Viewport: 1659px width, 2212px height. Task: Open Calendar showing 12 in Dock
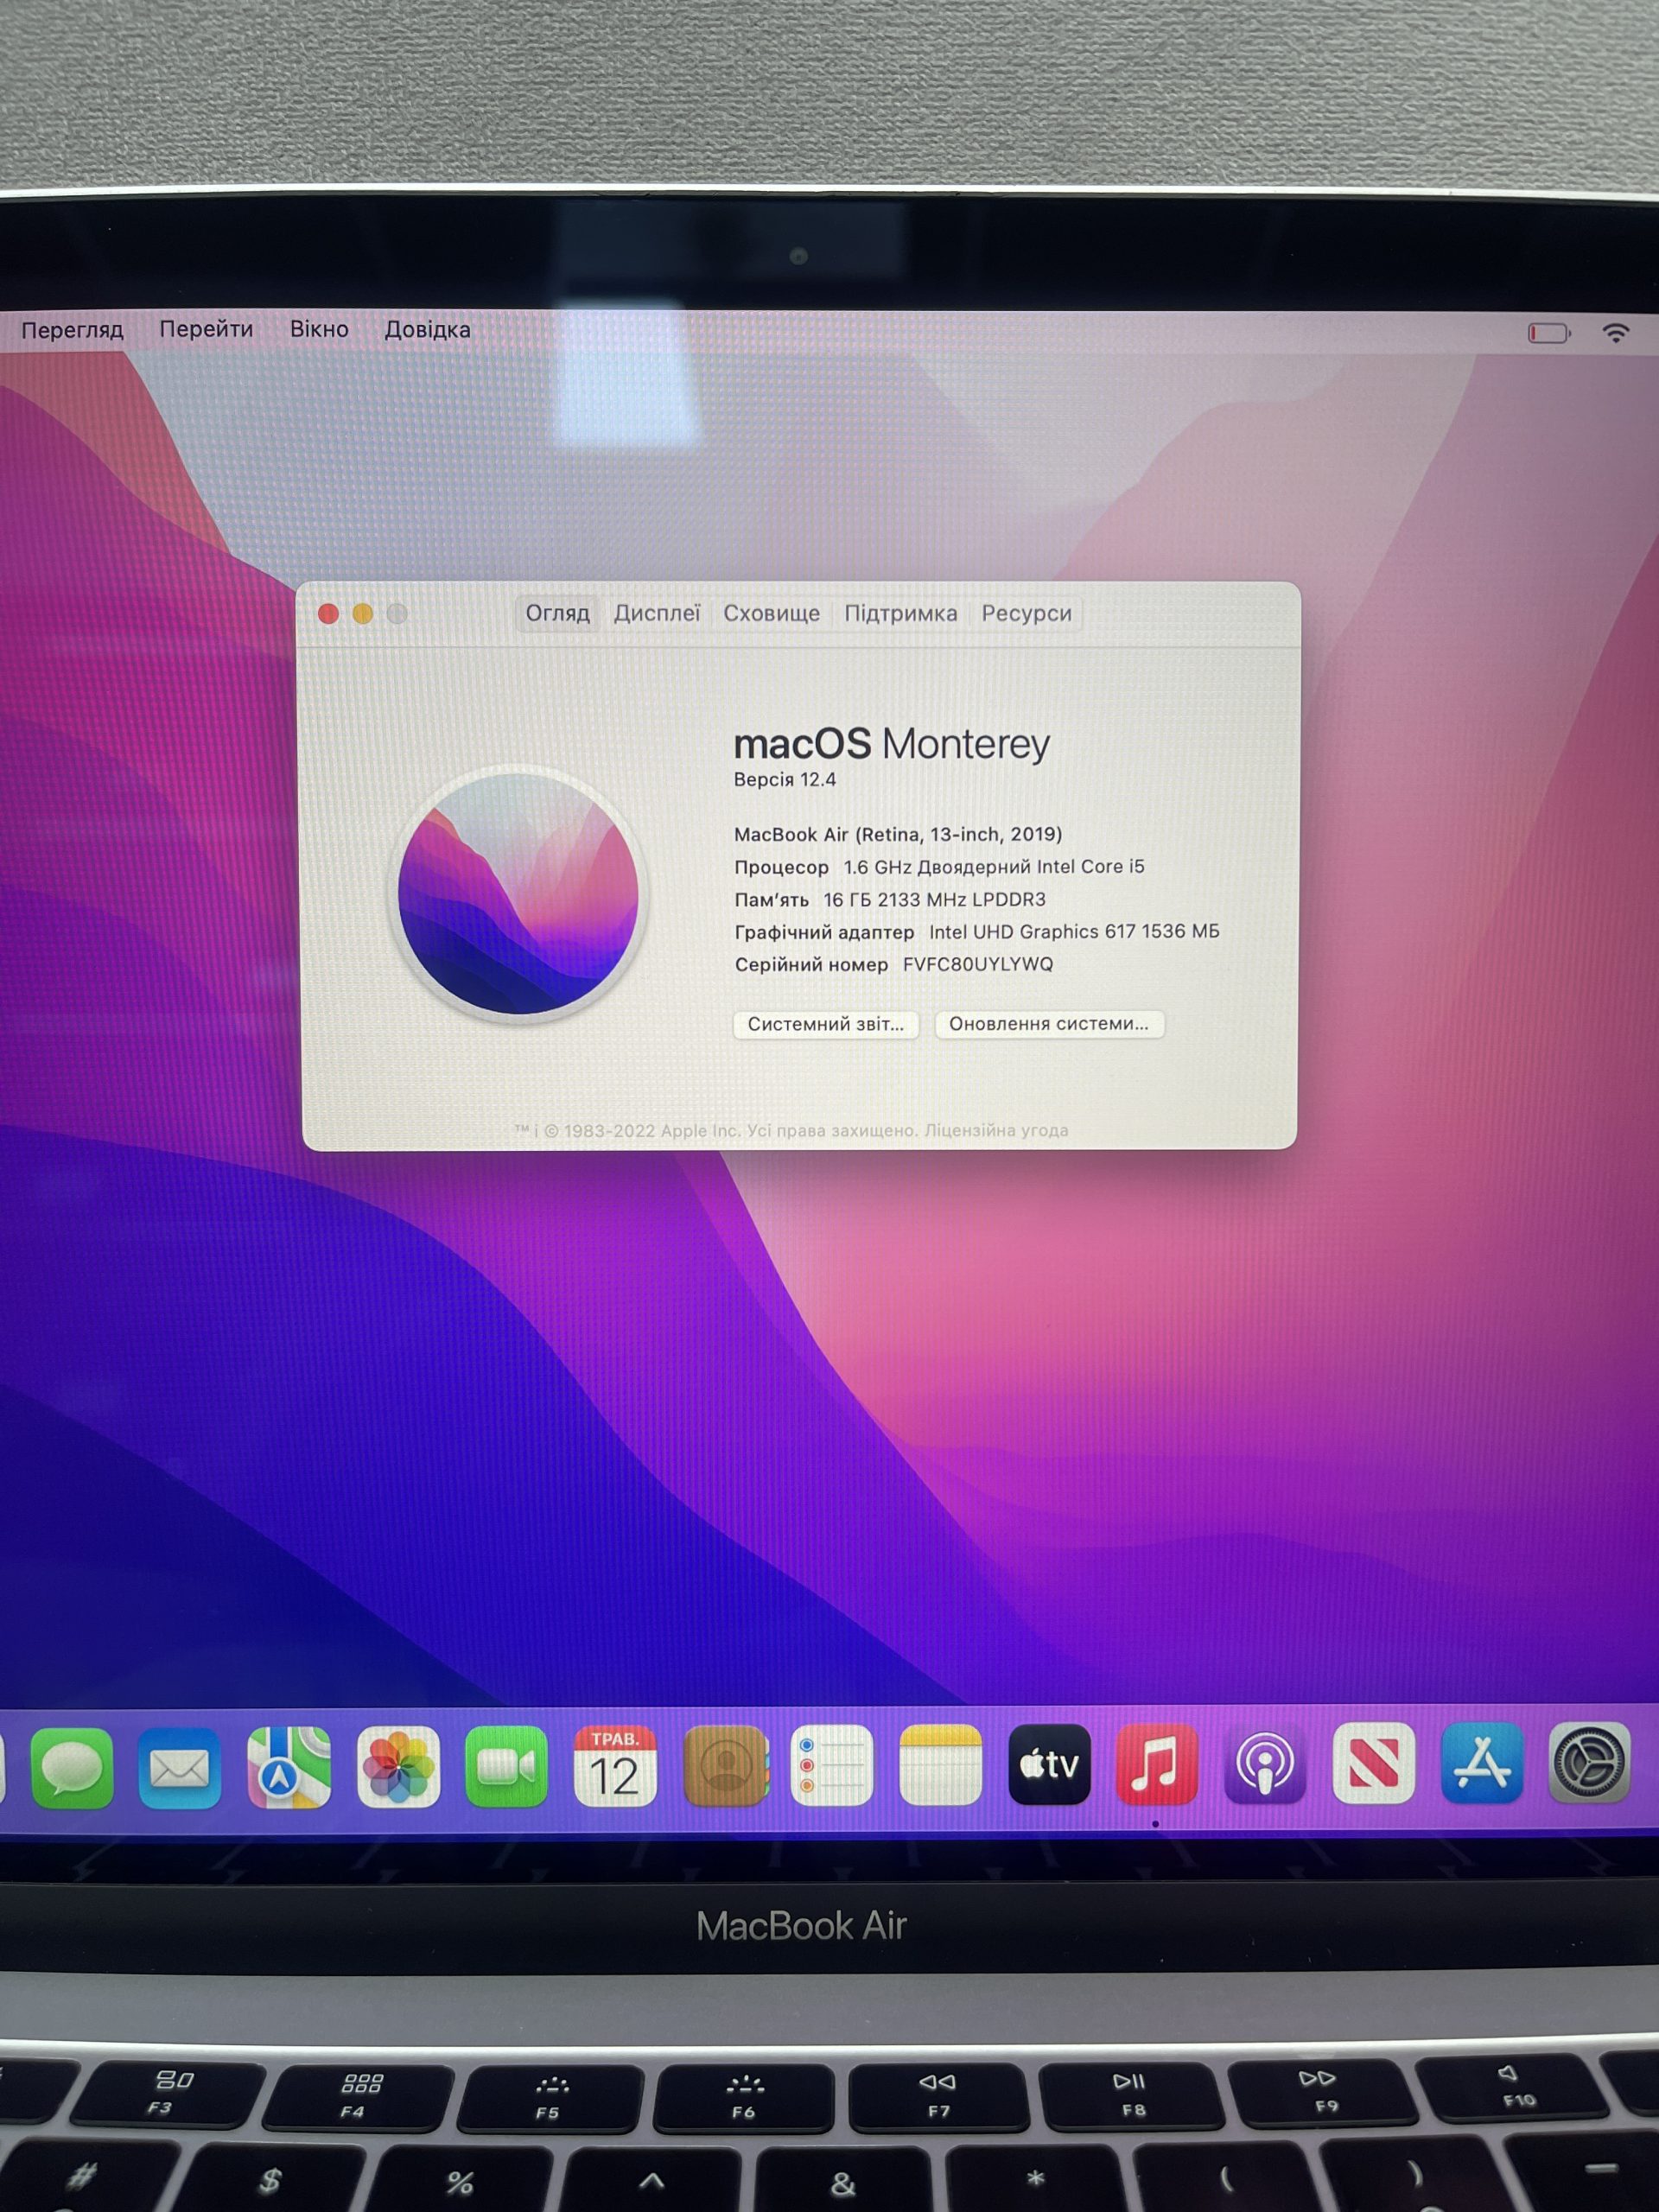click(x=615, y=1766)
